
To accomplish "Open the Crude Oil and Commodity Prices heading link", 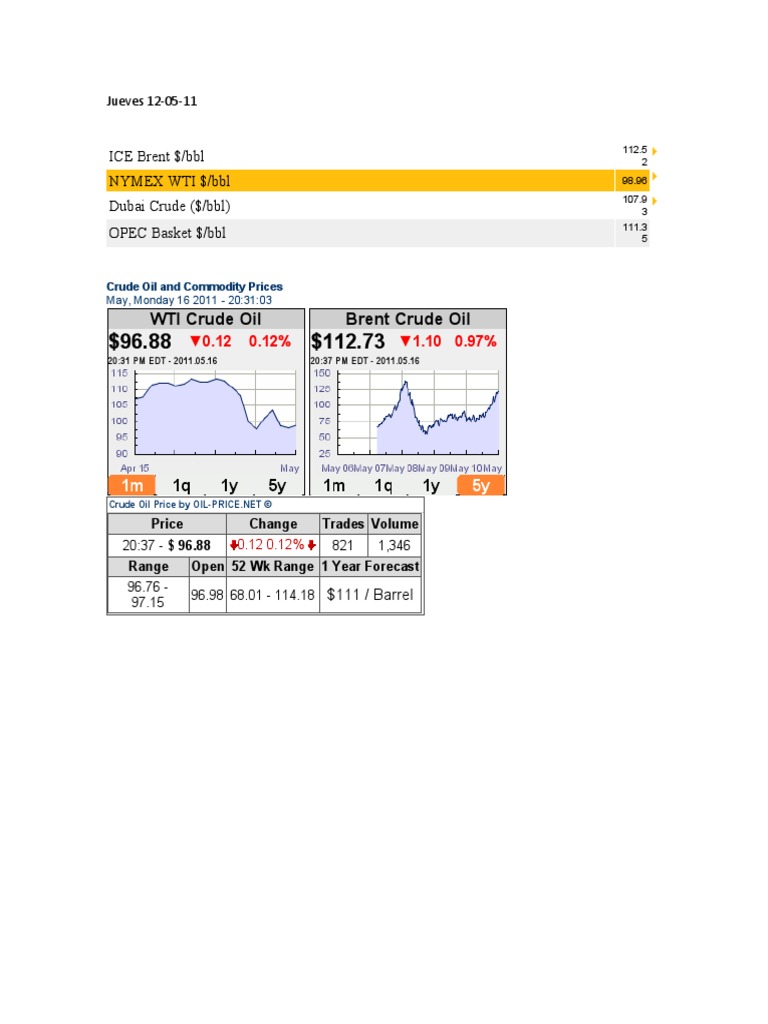I will coord(194,286).
